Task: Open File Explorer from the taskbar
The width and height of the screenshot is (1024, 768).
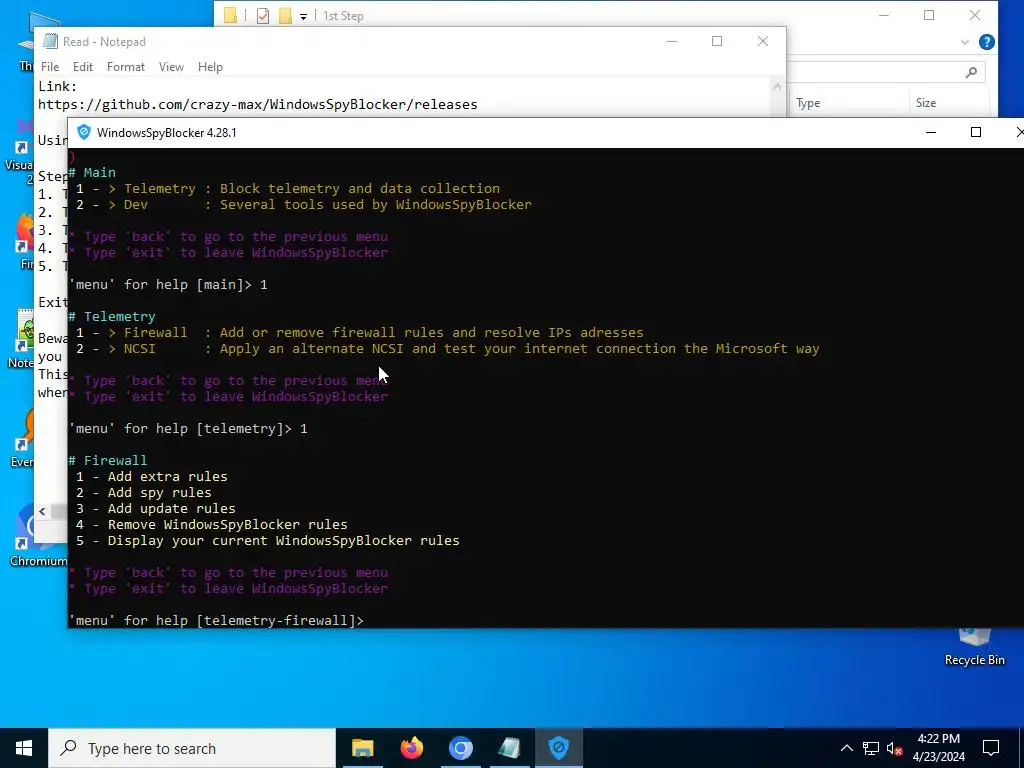Action: [x=362, y=748]
